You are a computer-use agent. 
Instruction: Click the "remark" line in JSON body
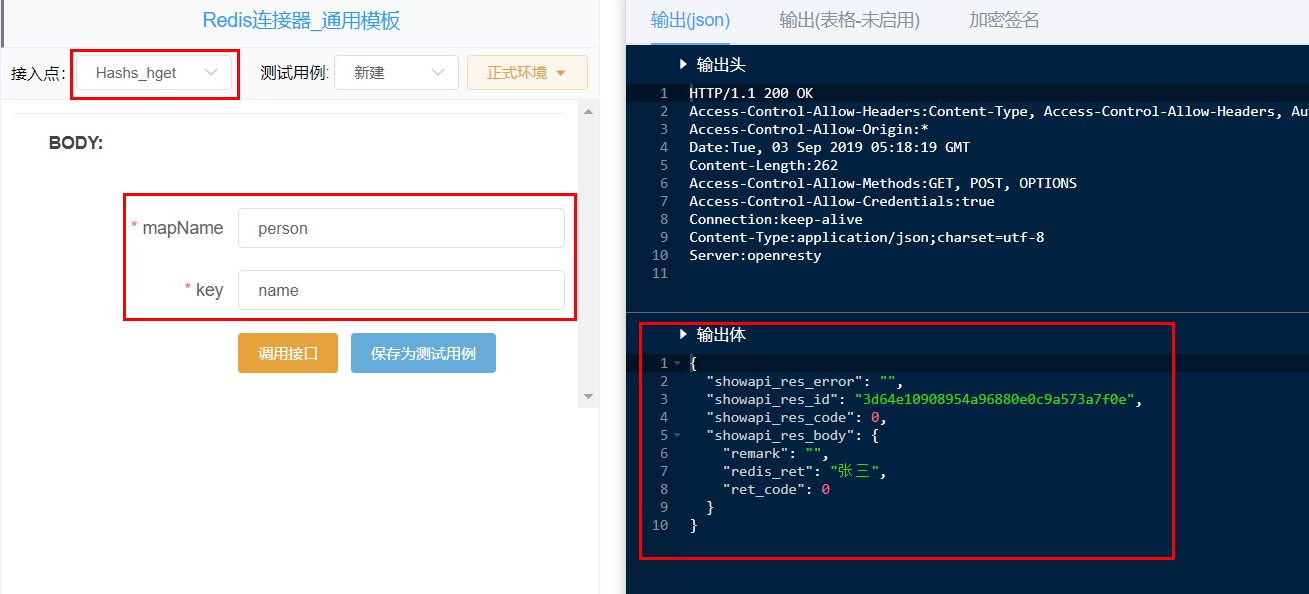point(775,453)
